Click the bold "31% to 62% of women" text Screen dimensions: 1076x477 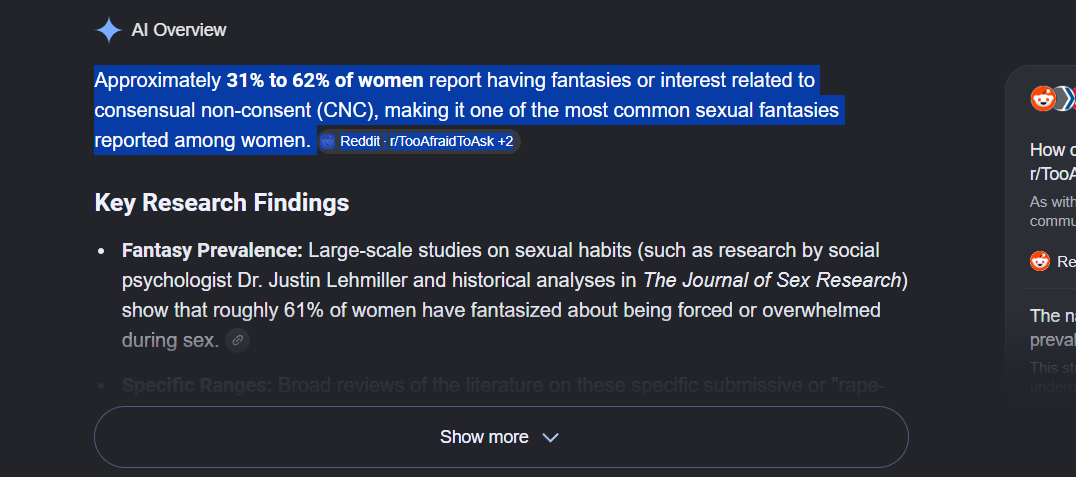click(x=325, y=81)
